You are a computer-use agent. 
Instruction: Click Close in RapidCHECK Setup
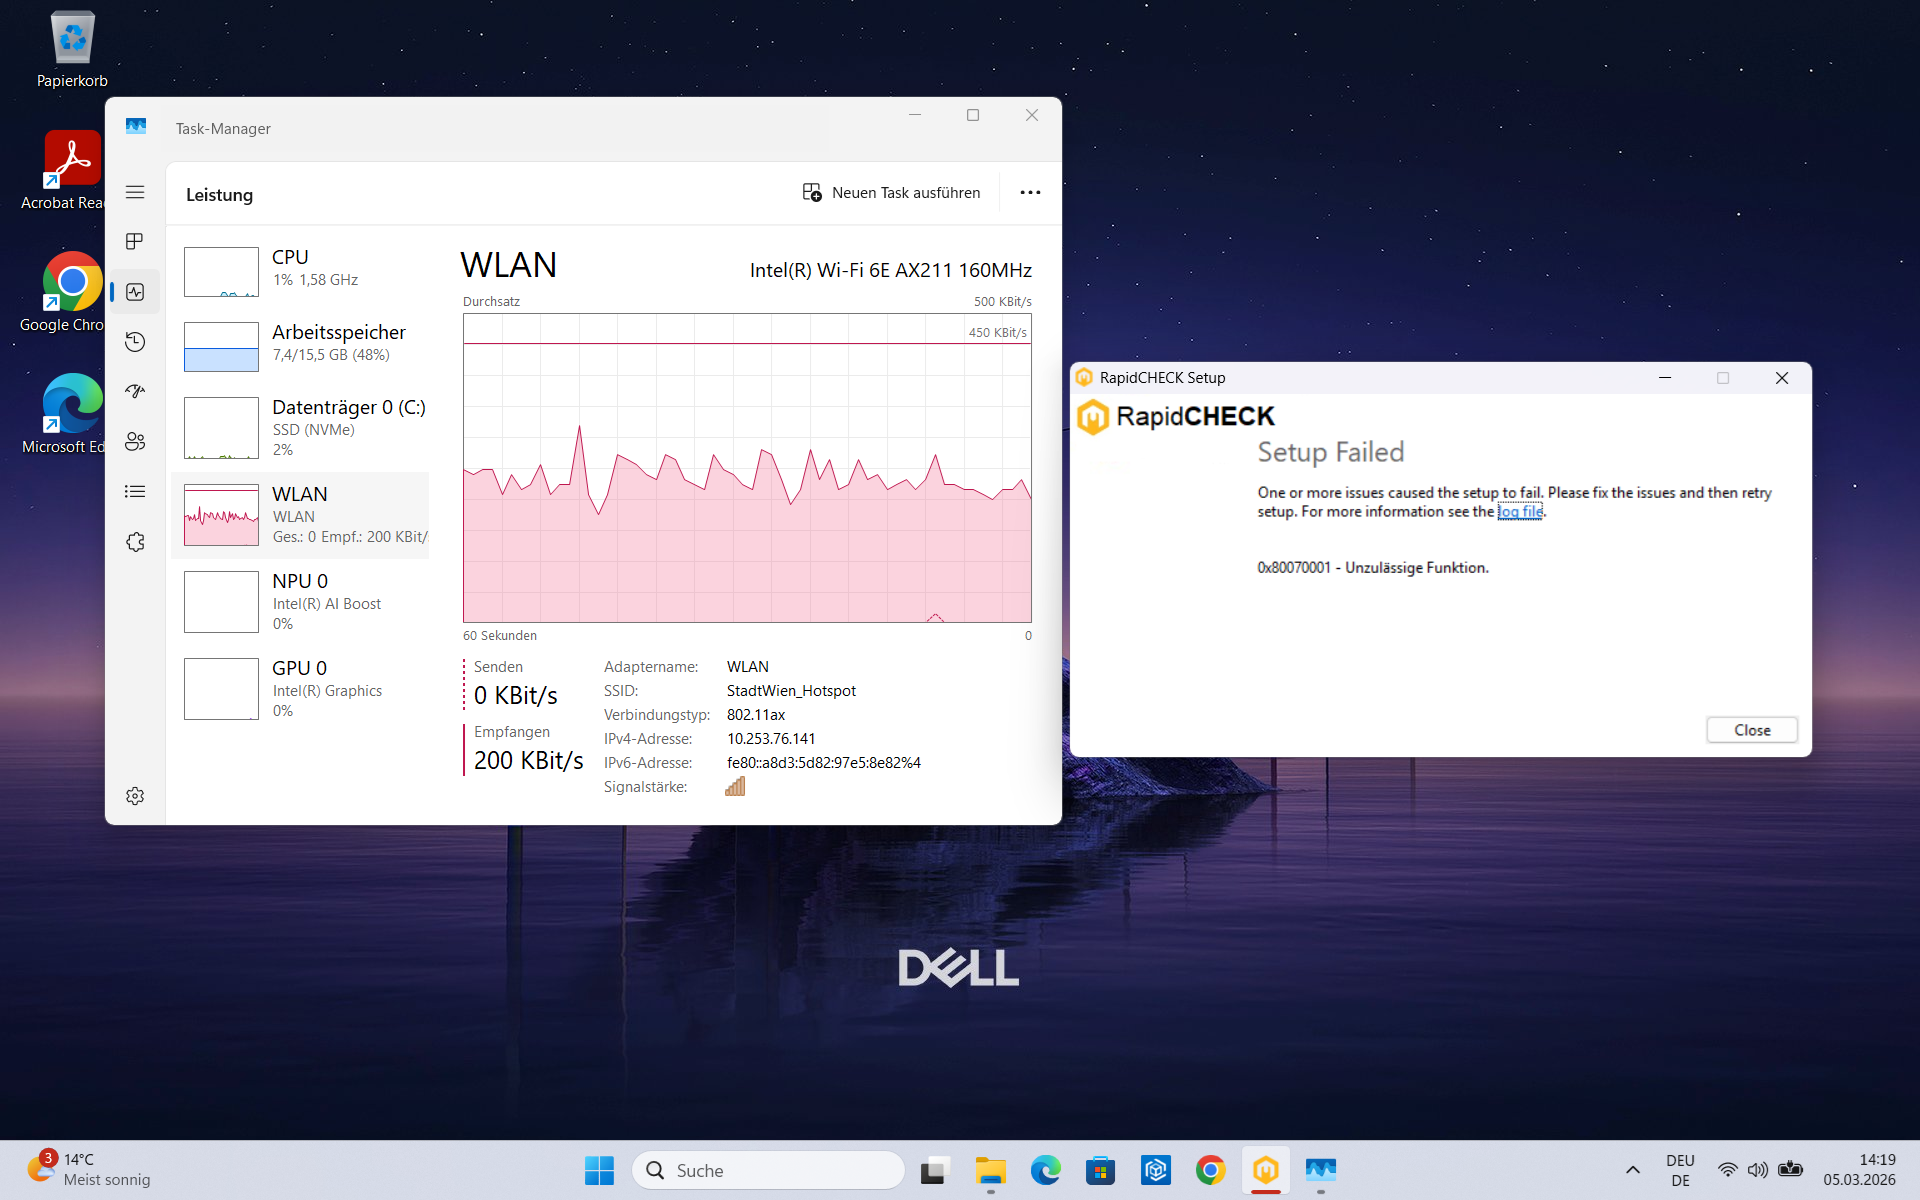(1751, 730)
